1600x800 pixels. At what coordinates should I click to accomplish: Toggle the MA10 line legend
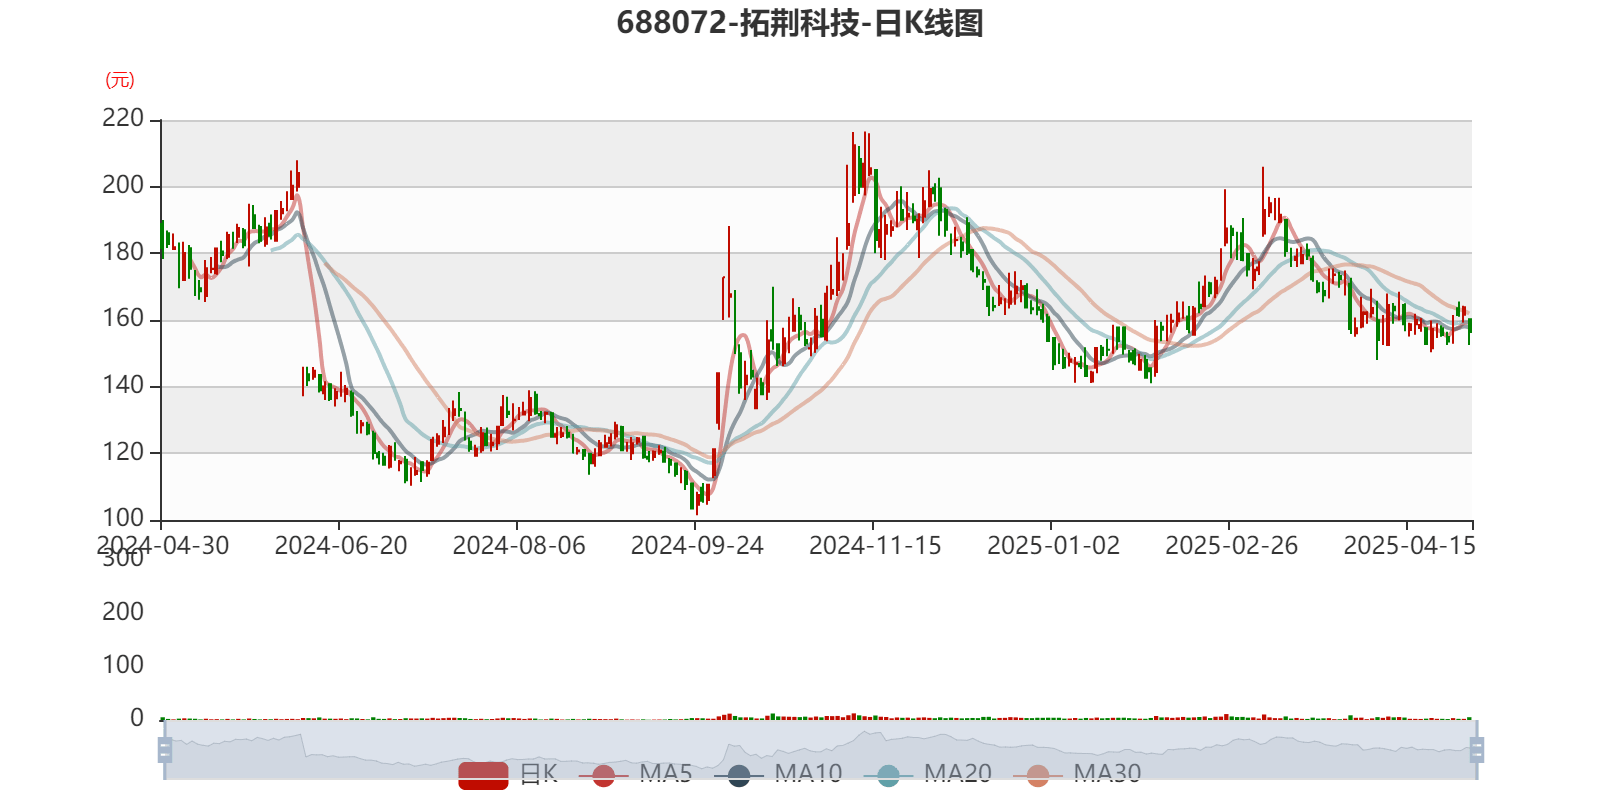pos(778,775)
